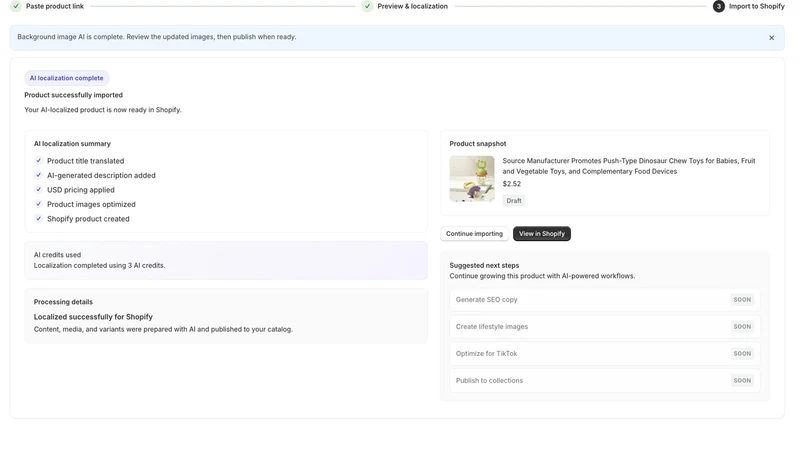Click Continue importing button
Image resolution: width=800 pixels, height=450 pixels.
pyautogui.click(x=474, y=234)
